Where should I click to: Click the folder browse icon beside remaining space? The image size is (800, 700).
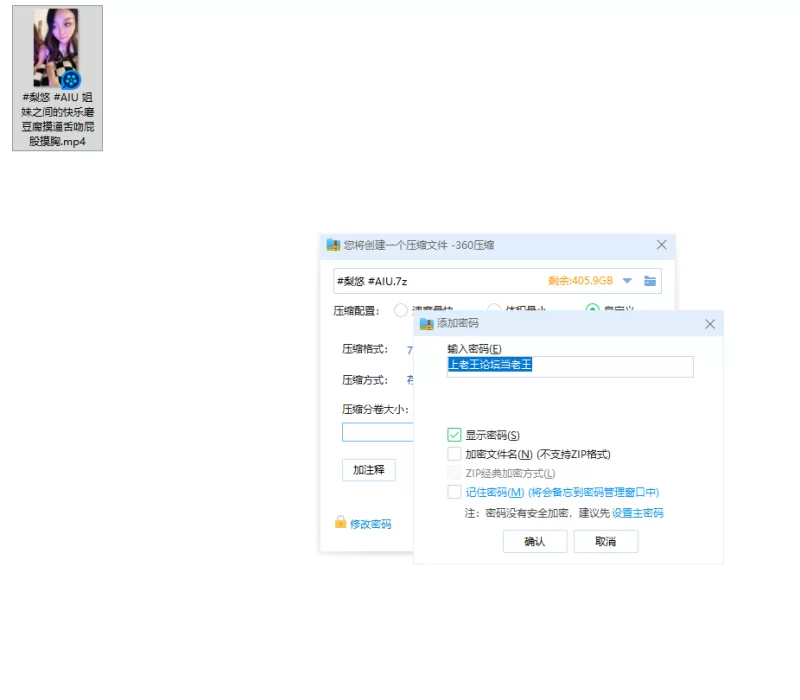coord(650,281)
